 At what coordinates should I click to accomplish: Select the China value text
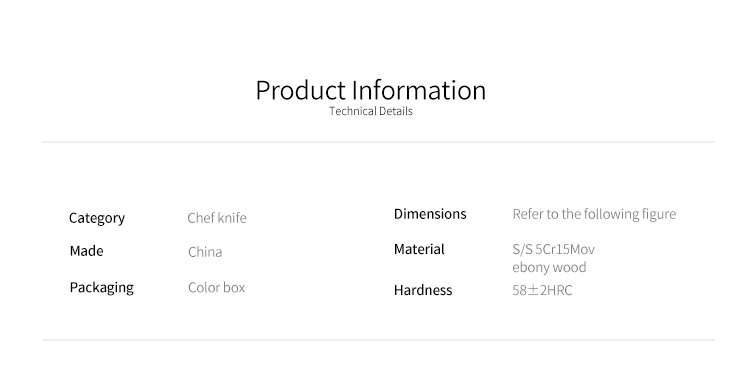pyautogui.click(x=205, y=252)
